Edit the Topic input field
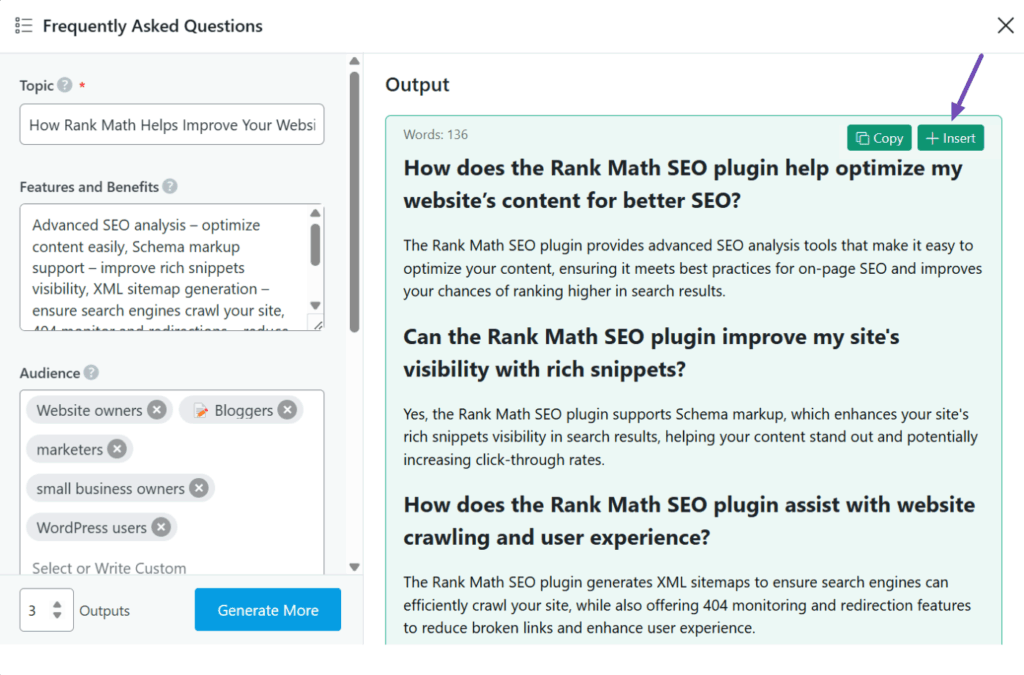Screen dimensions: 1024x675 (170, 123)
